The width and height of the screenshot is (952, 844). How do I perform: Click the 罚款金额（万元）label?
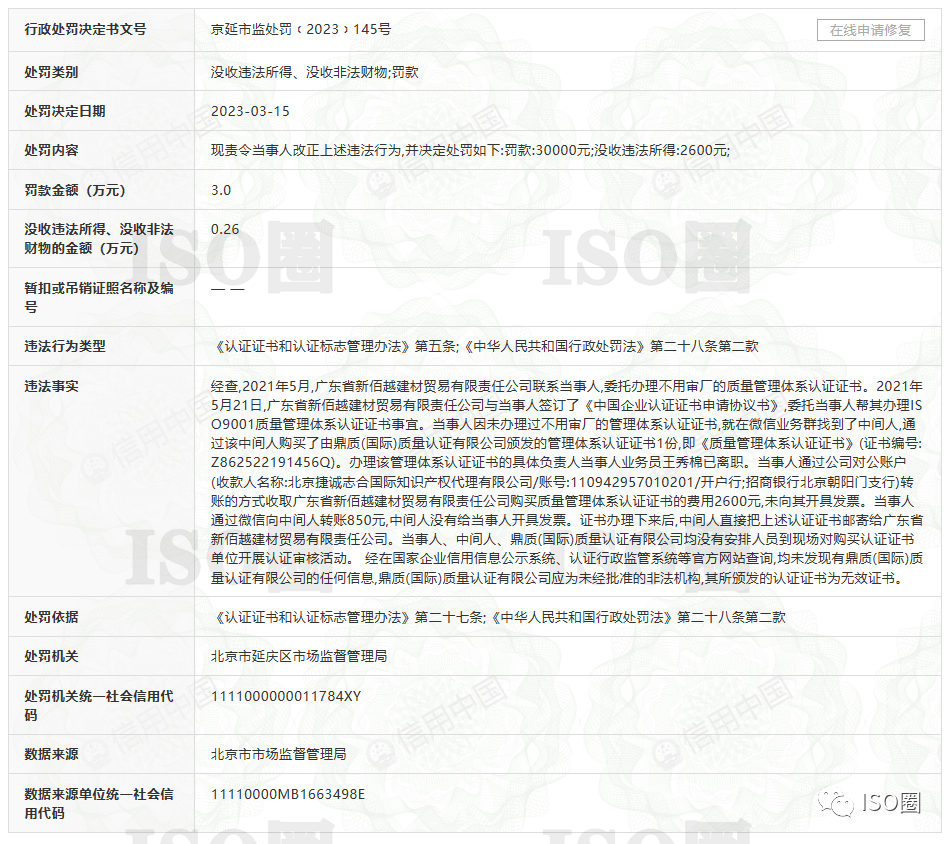(75, 190)
